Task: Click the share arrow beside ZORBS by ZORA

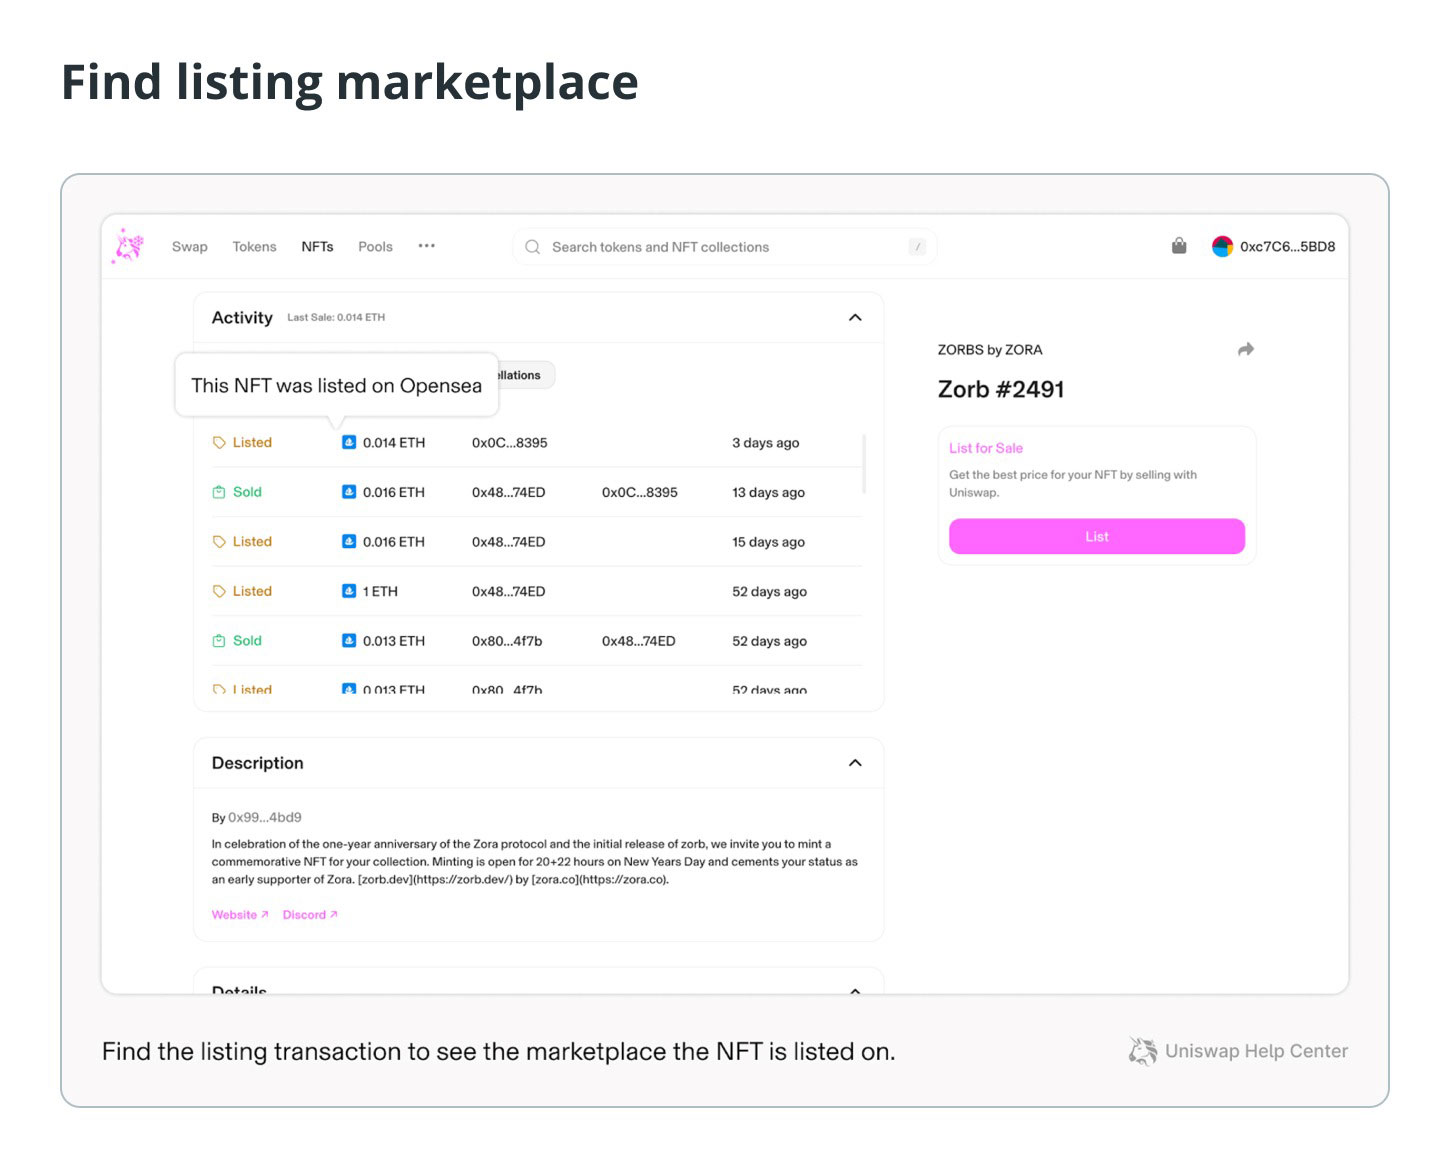Action: (1245, 349)
